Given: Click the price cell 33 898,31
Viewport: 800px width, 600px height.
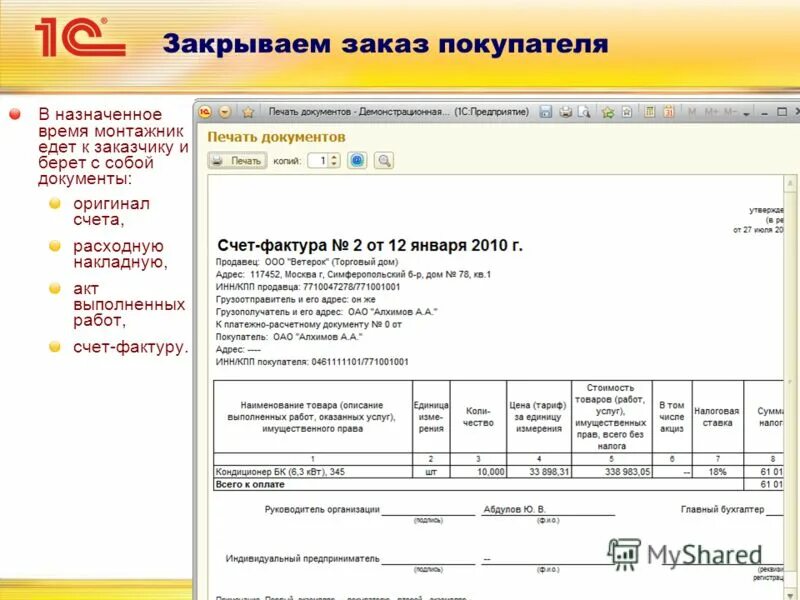Looking at the screenshot, I should pyautogui.click(x=539, y=472).
